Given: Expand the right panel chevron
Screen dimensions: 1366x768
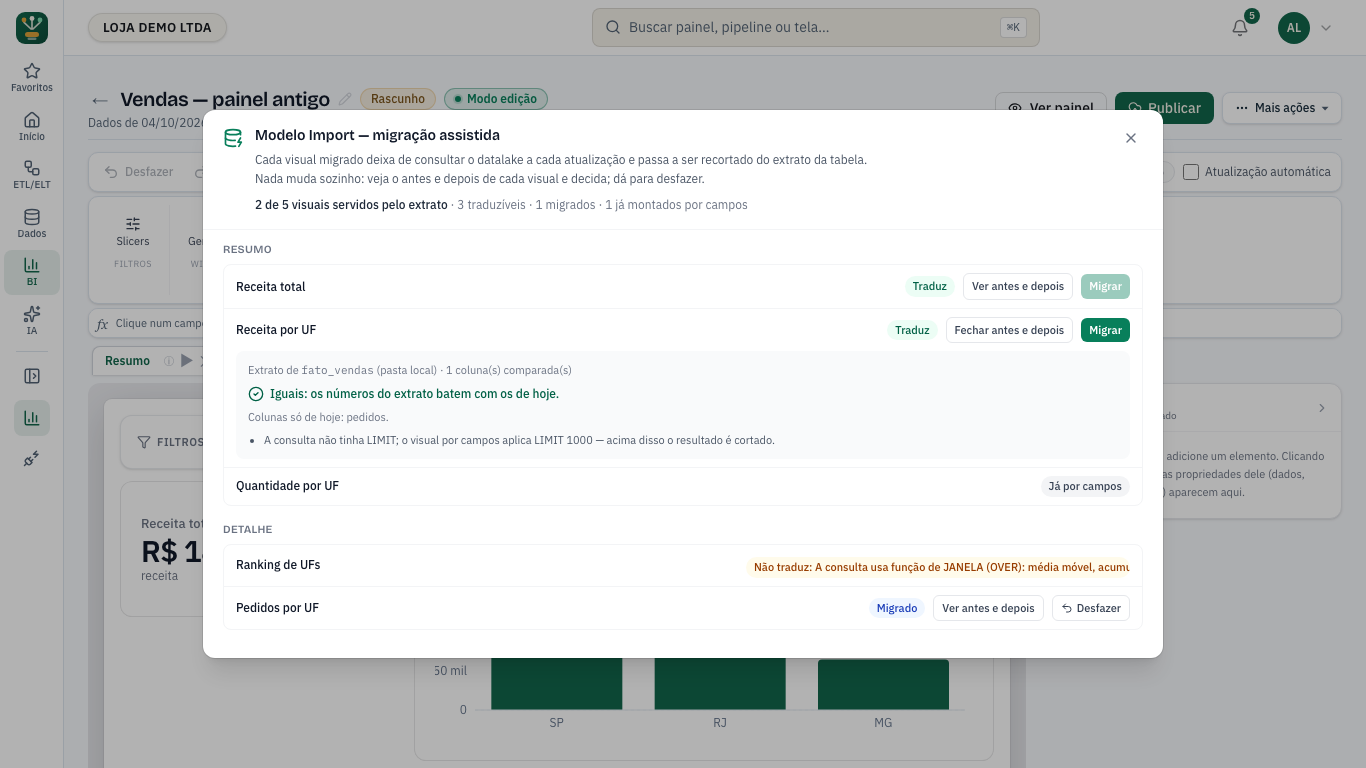Looking at the screenshot, I should coord(1321,408).
